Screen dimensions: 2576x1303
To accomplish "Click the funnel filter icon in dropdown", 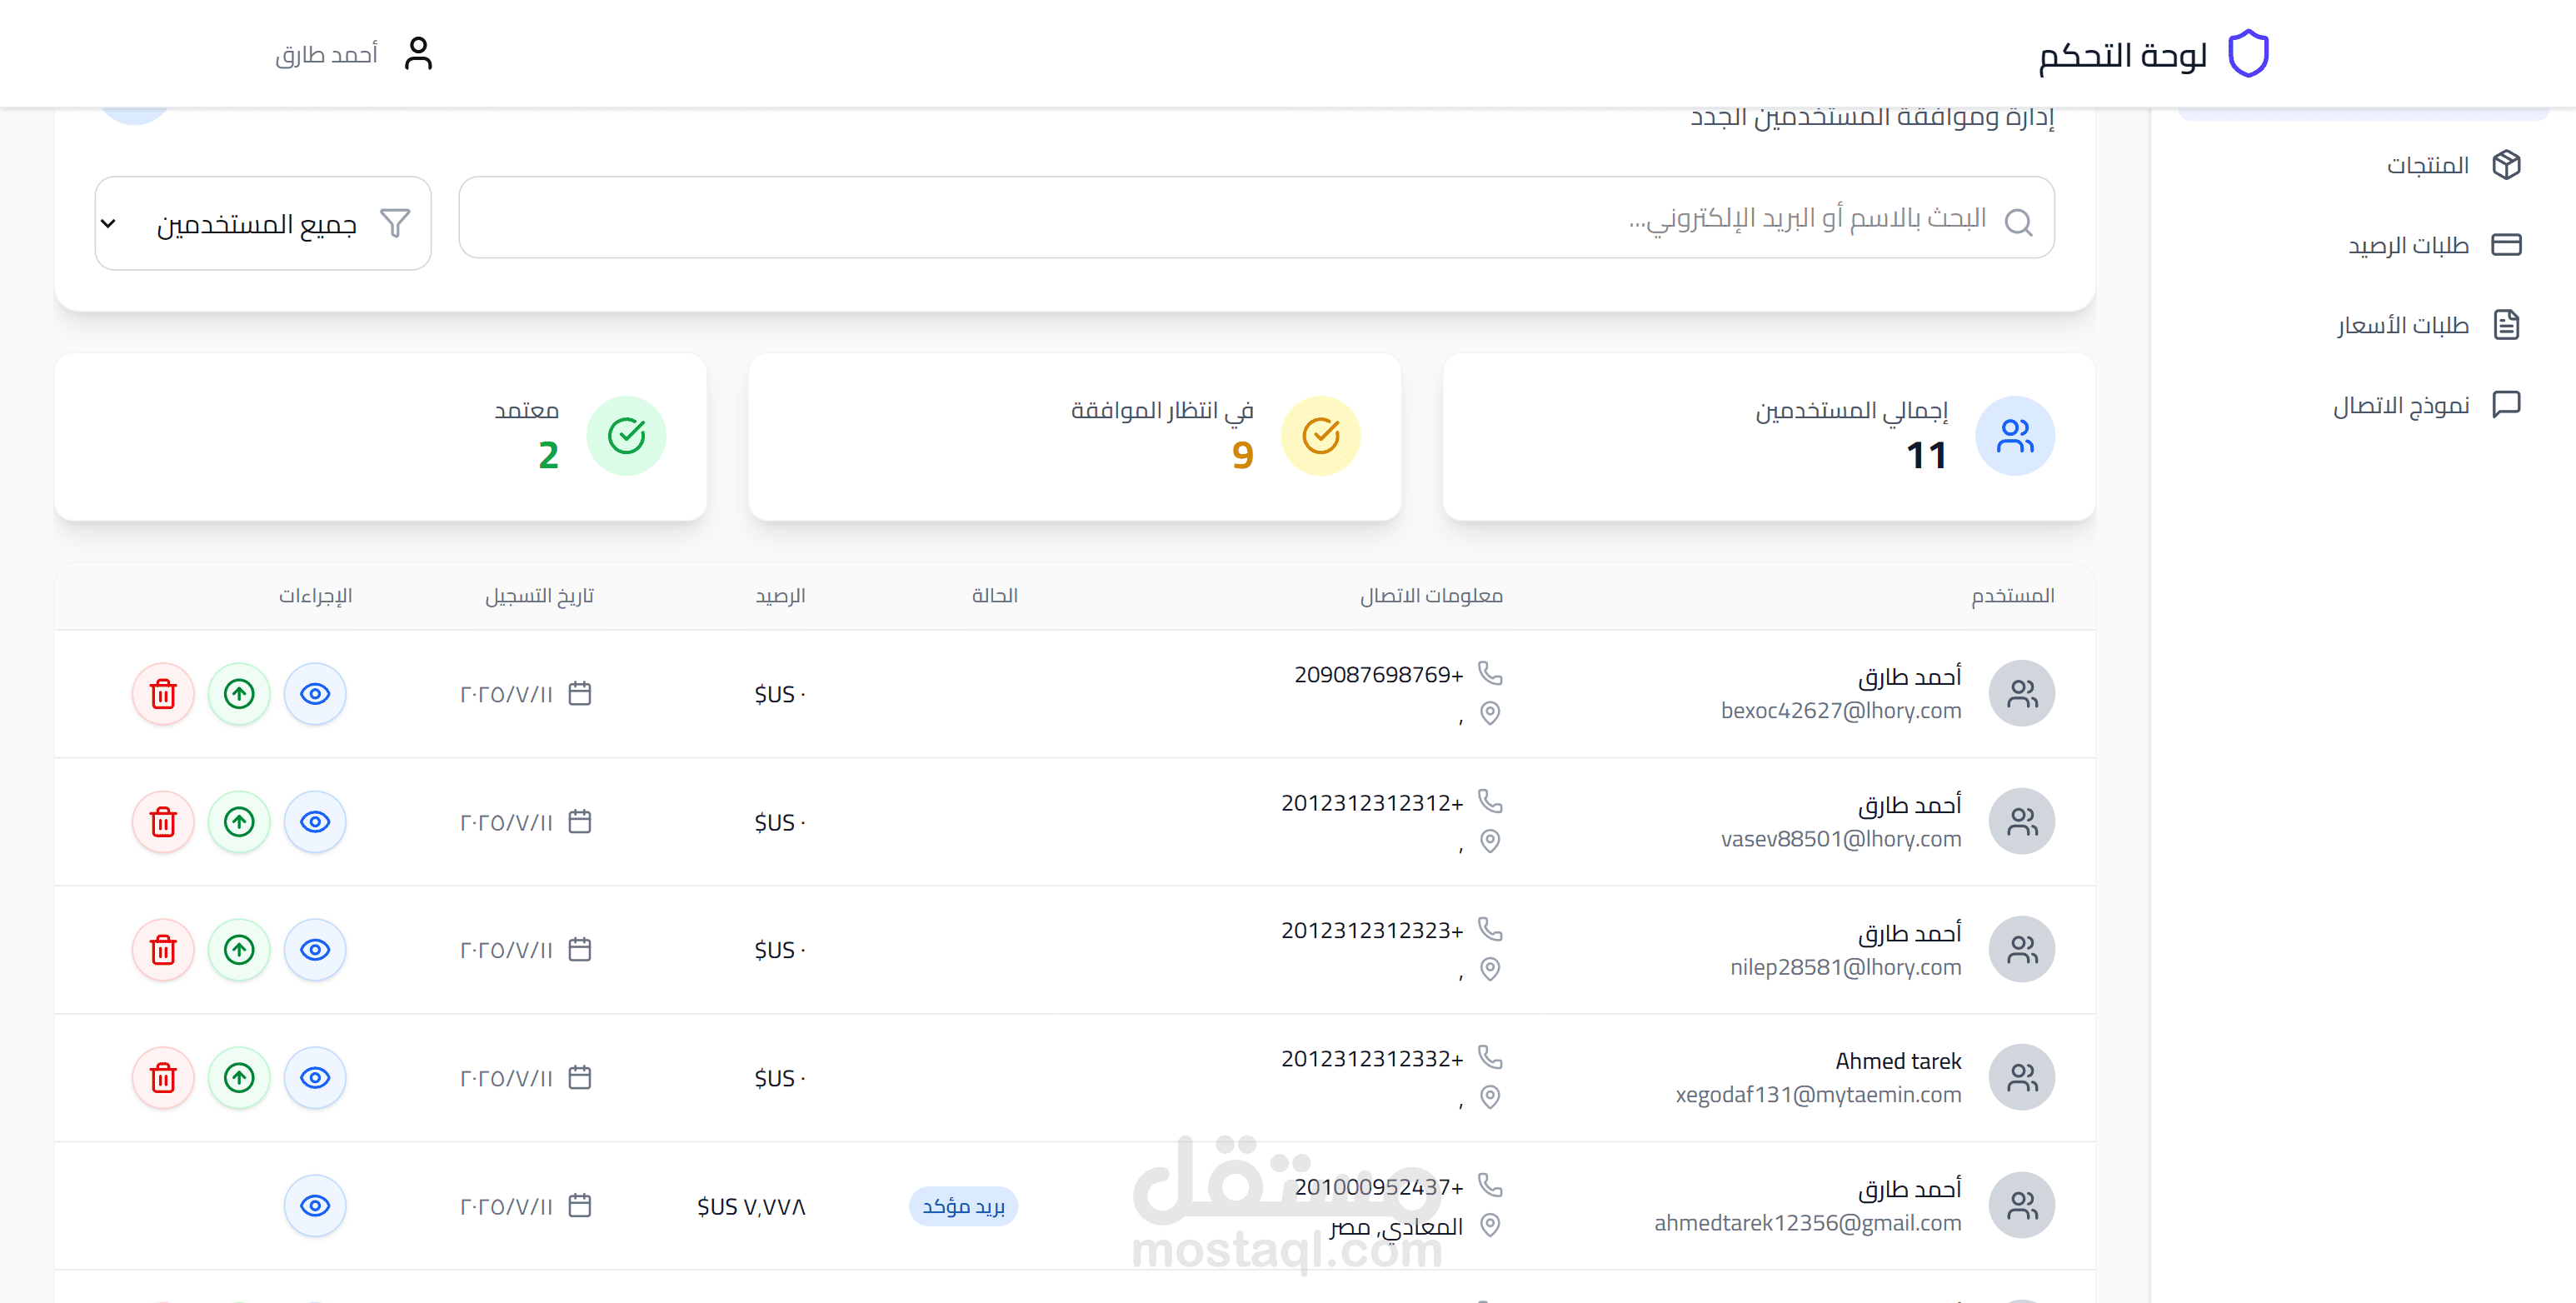I will pyautogui.click(x=395, y=223).
